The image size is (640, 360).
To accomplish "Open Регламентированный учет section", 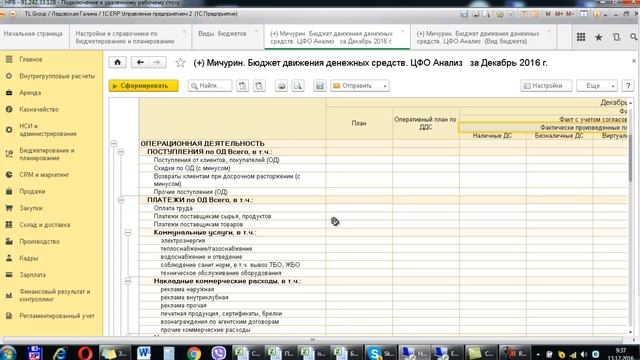I will (x=57, y=316).
